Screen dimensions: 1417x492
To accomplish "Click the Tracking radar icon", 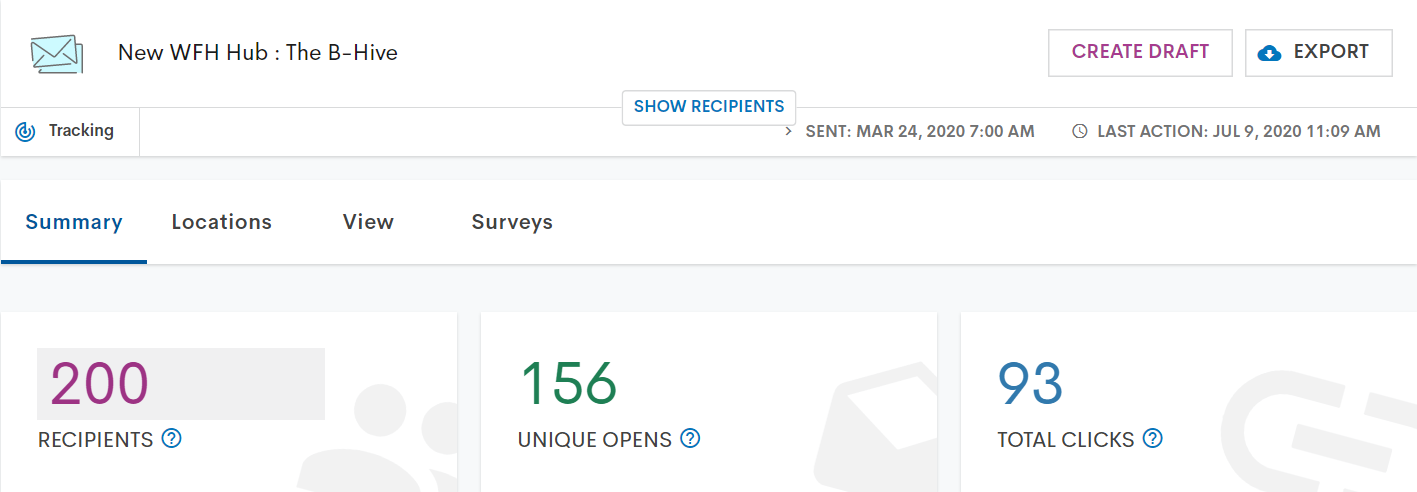I will click(26, 131).
